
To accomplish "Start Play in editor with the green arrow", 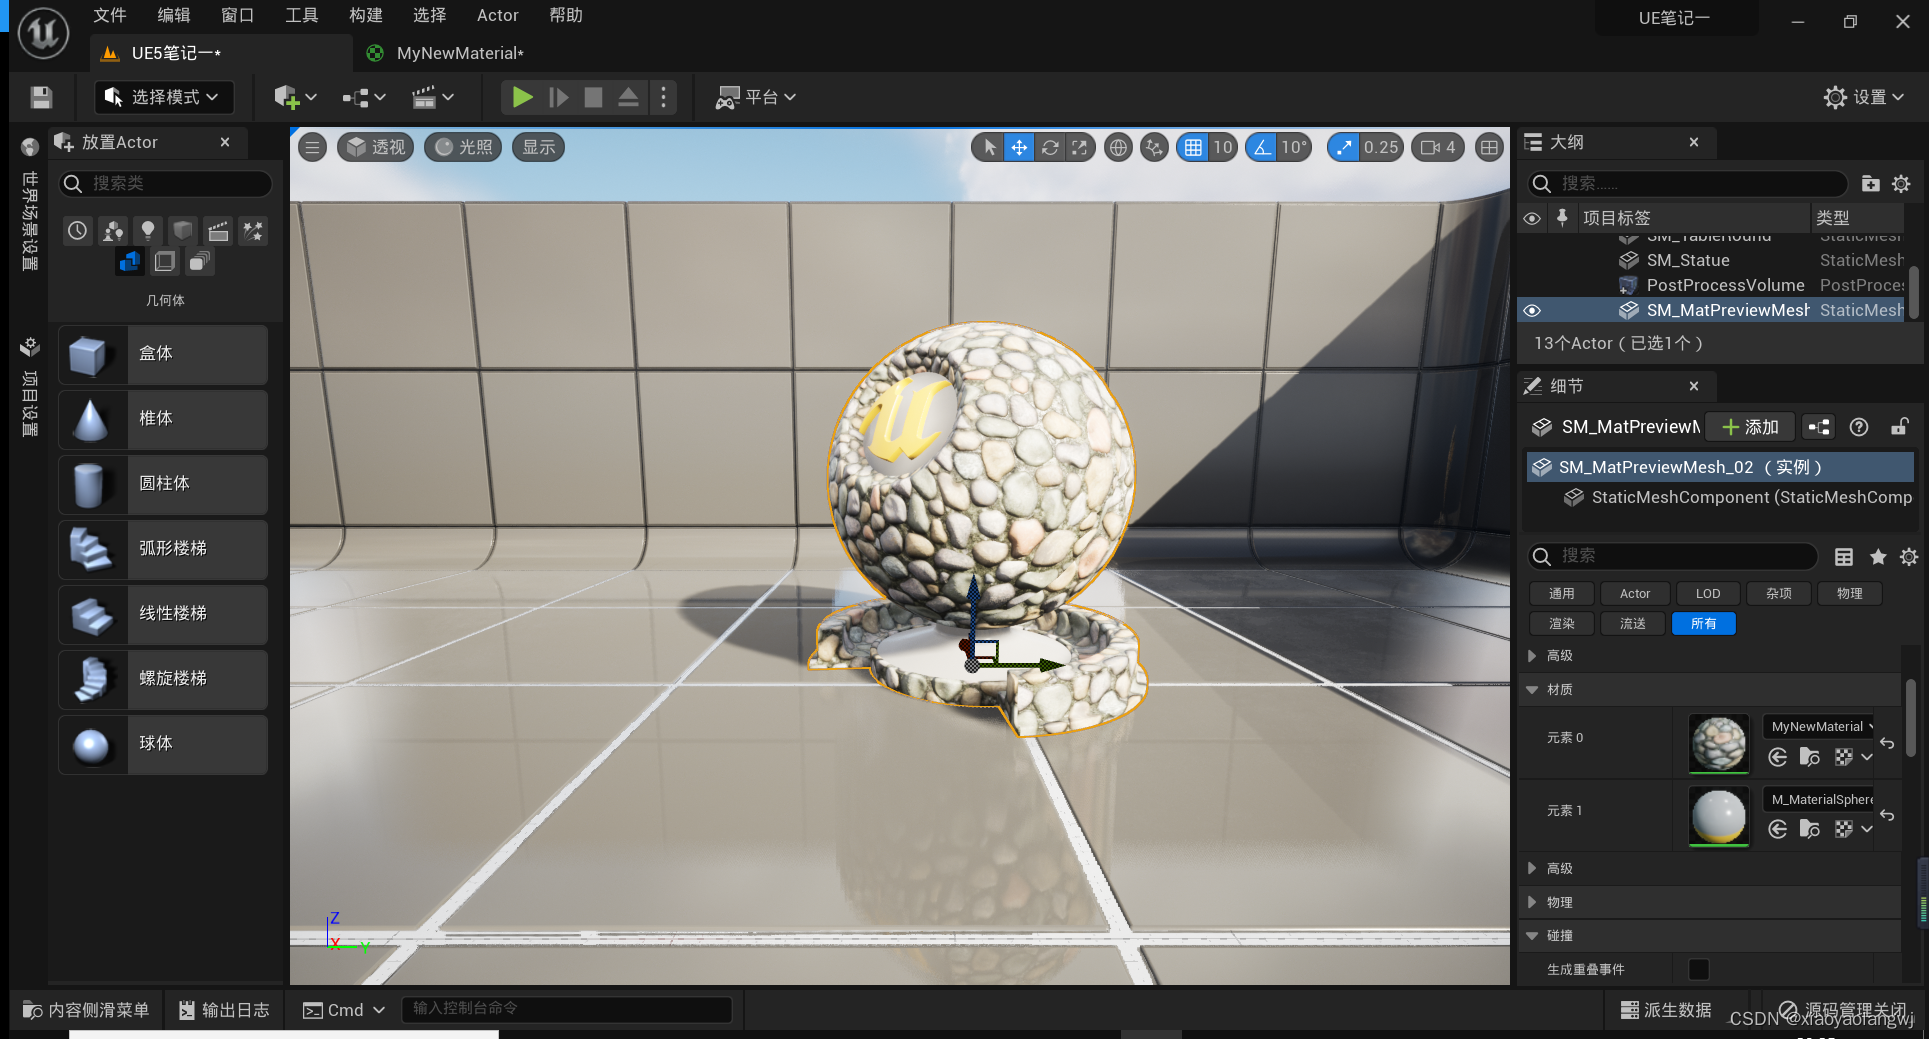I will [x=522, y=97].
